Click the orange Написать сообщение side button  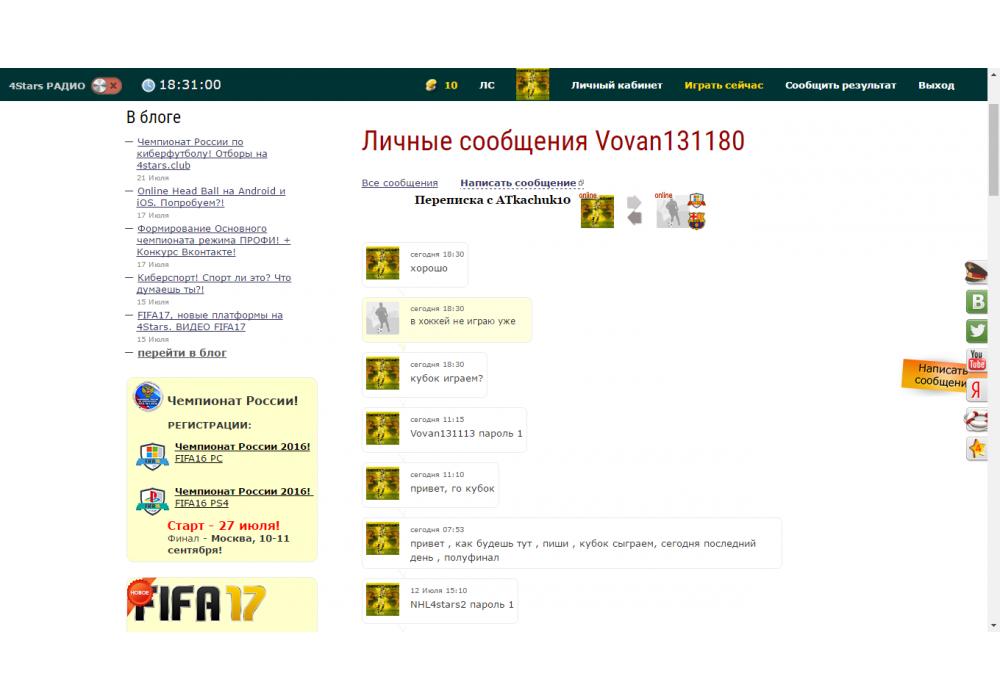935,376
